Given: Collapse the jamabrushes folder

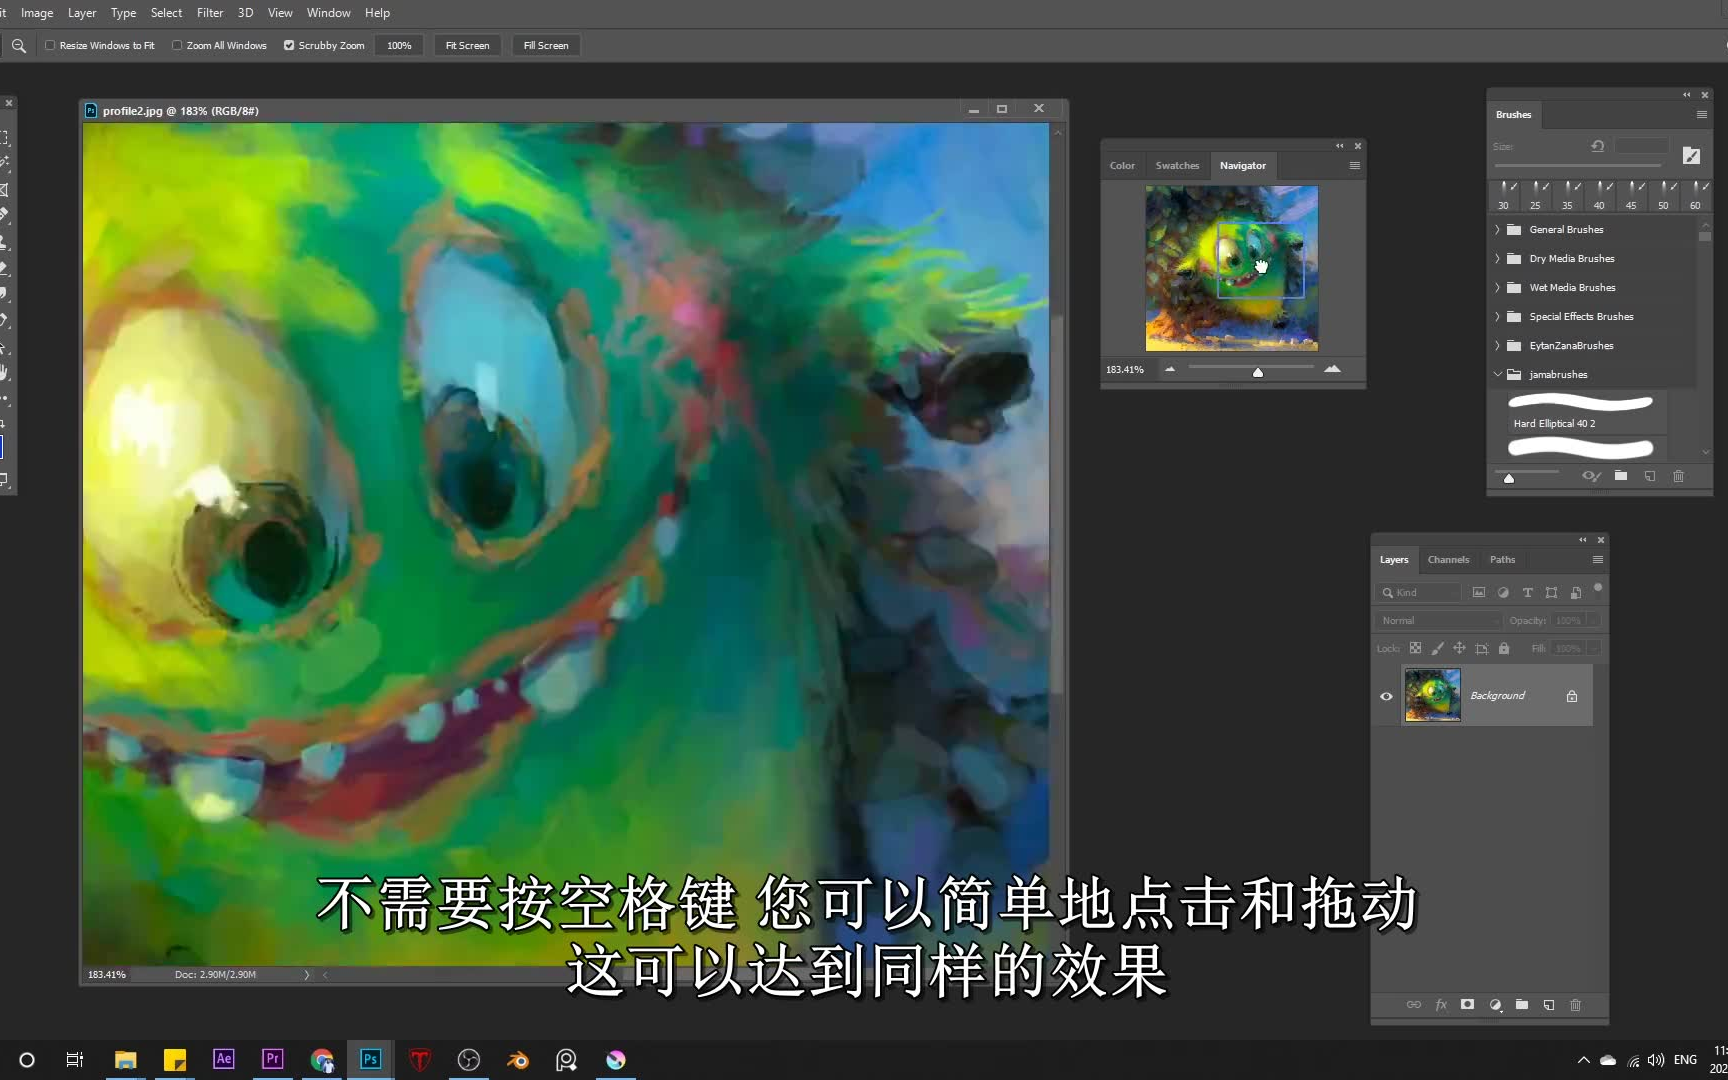Looking at the screenshot, I should 1497,374.
